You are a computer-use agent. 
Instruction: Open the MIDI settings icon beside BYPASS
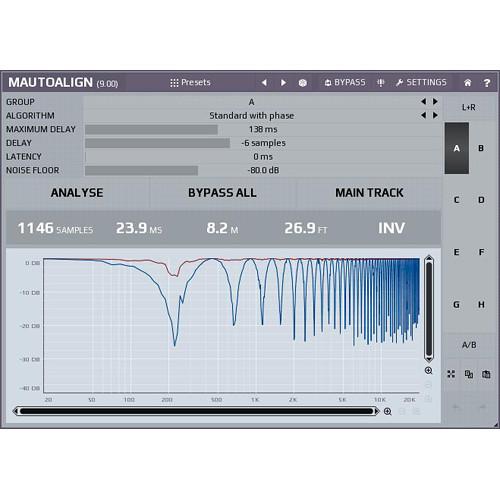pyautogui.click(x=381, y=83)
